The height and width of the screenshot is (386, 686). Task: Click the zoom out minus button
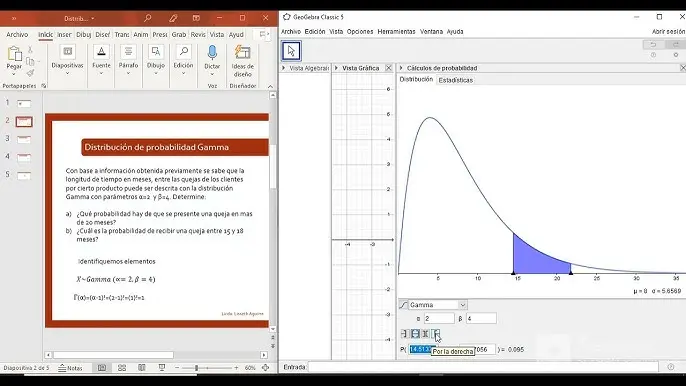pos(177,368)
